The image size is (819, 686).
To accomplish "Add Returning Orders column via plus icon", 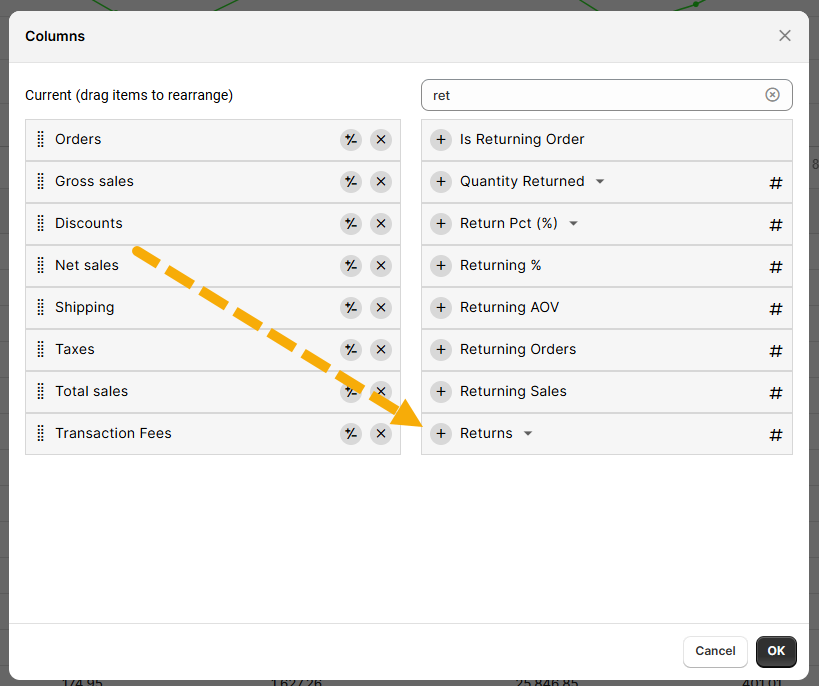I will (441, 350).
